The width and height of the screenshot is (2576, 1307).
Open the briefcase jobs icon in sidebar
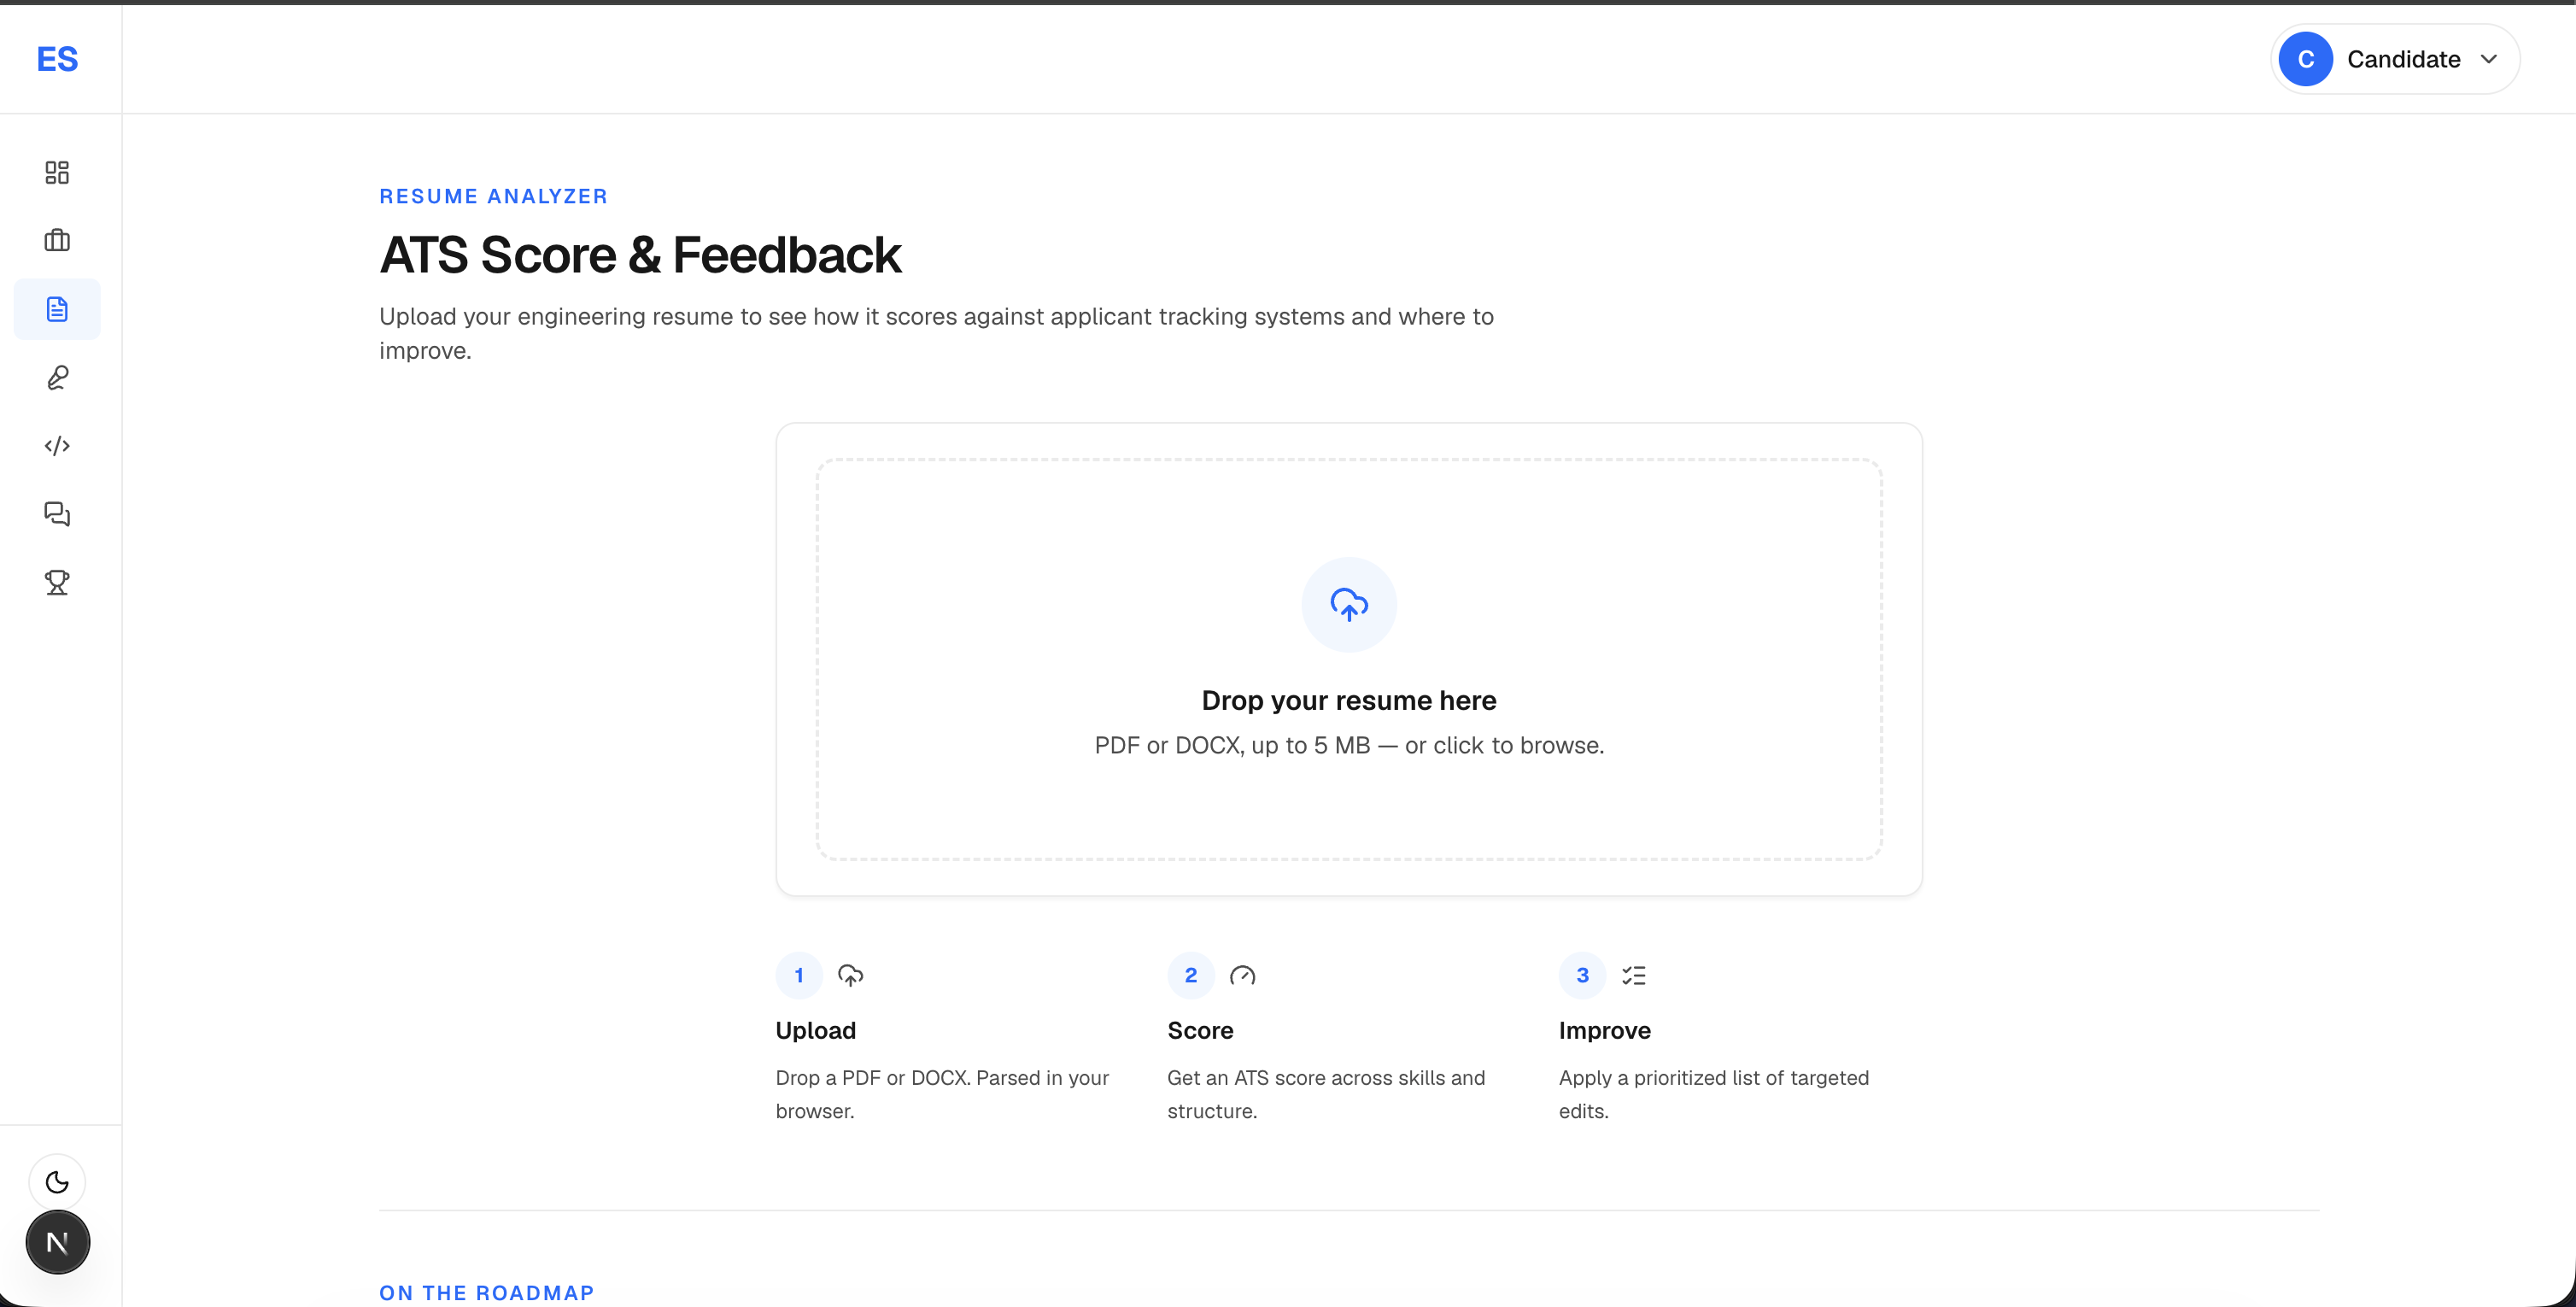[x=57, y=240]
